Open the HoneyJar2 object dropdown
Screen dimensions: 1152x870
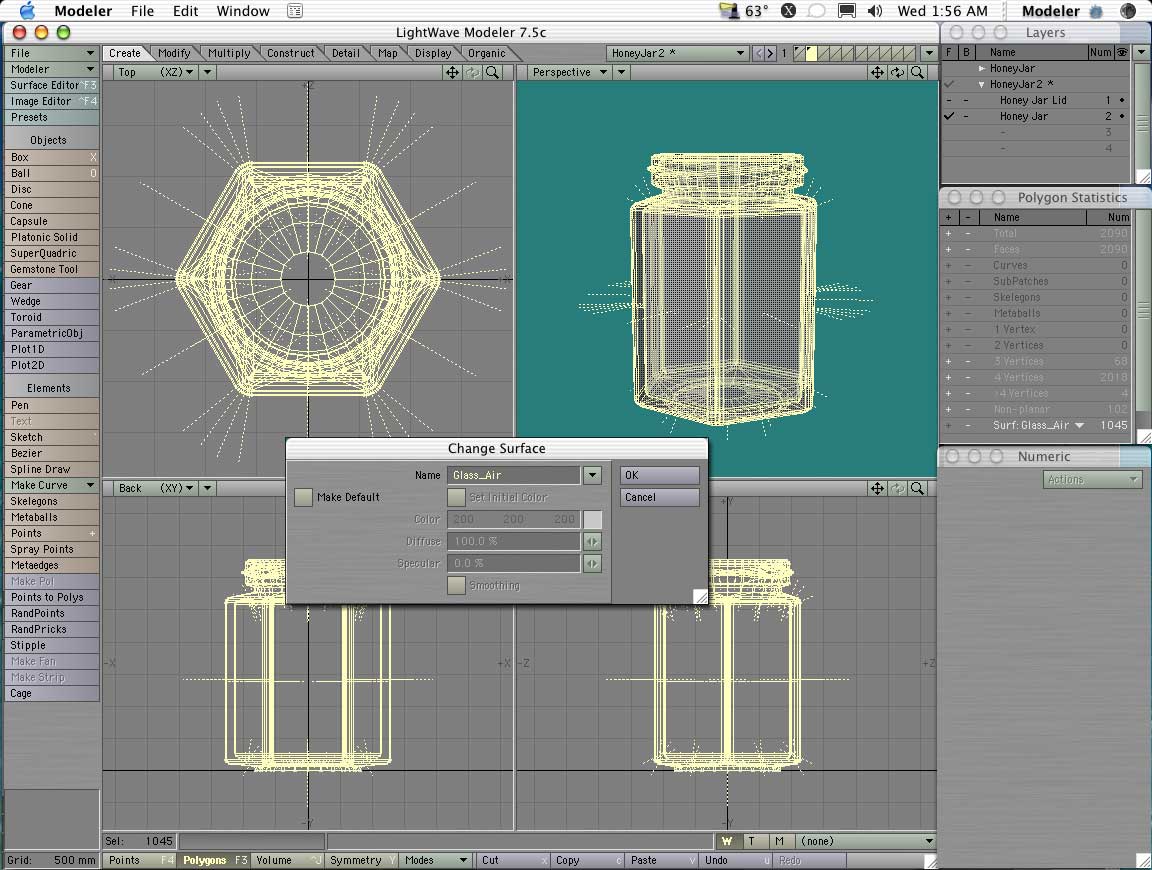click(677, 53)
